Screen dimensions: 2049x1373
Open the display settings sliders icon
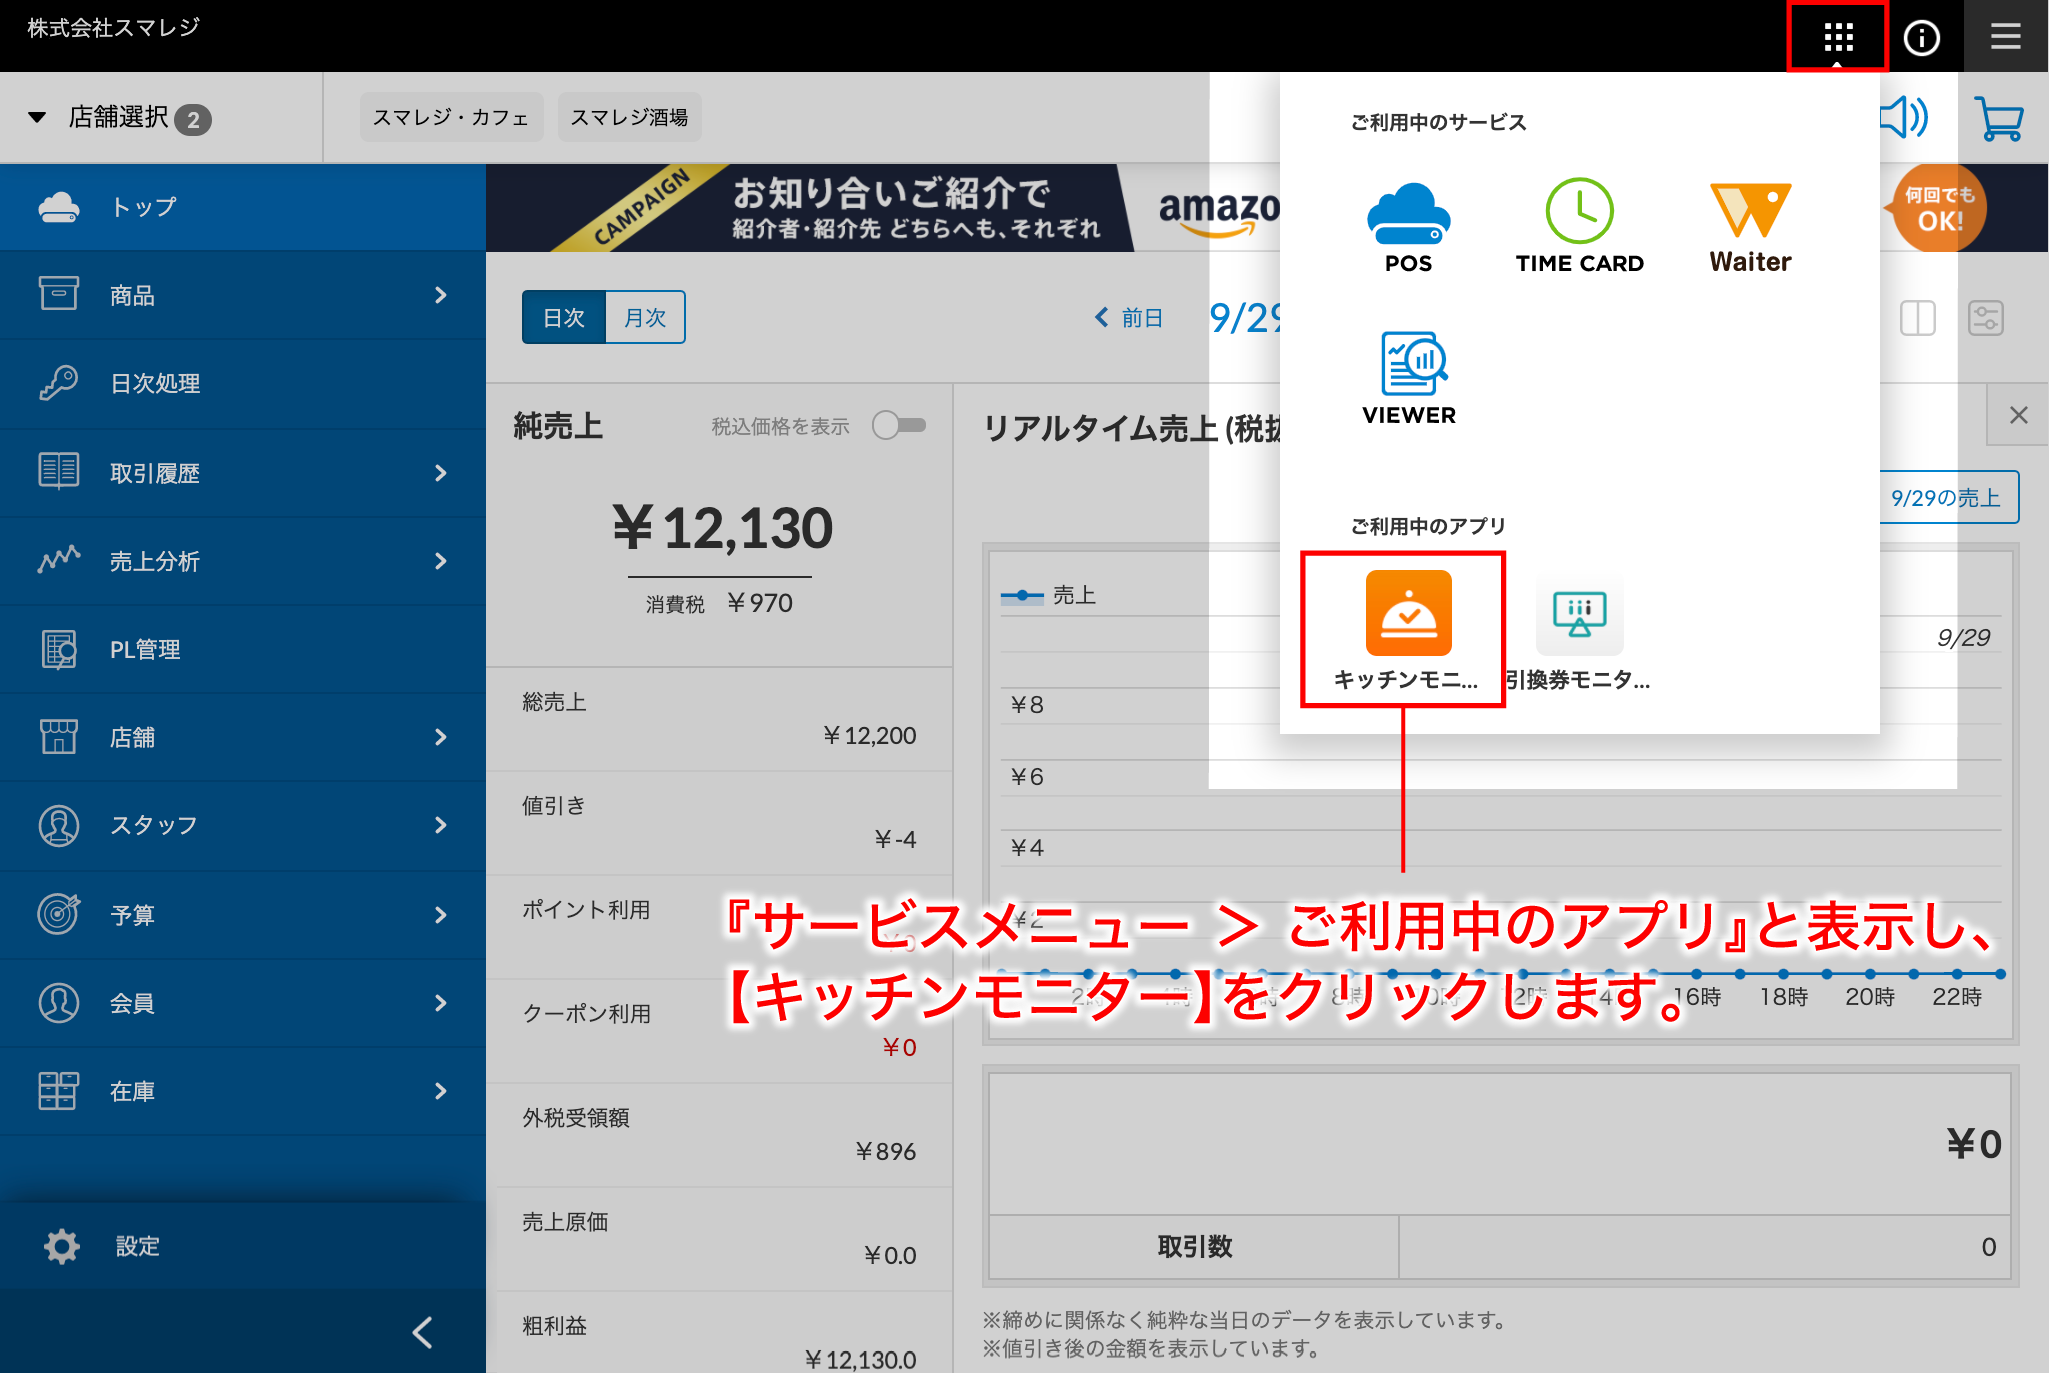tap(1985, 318)
